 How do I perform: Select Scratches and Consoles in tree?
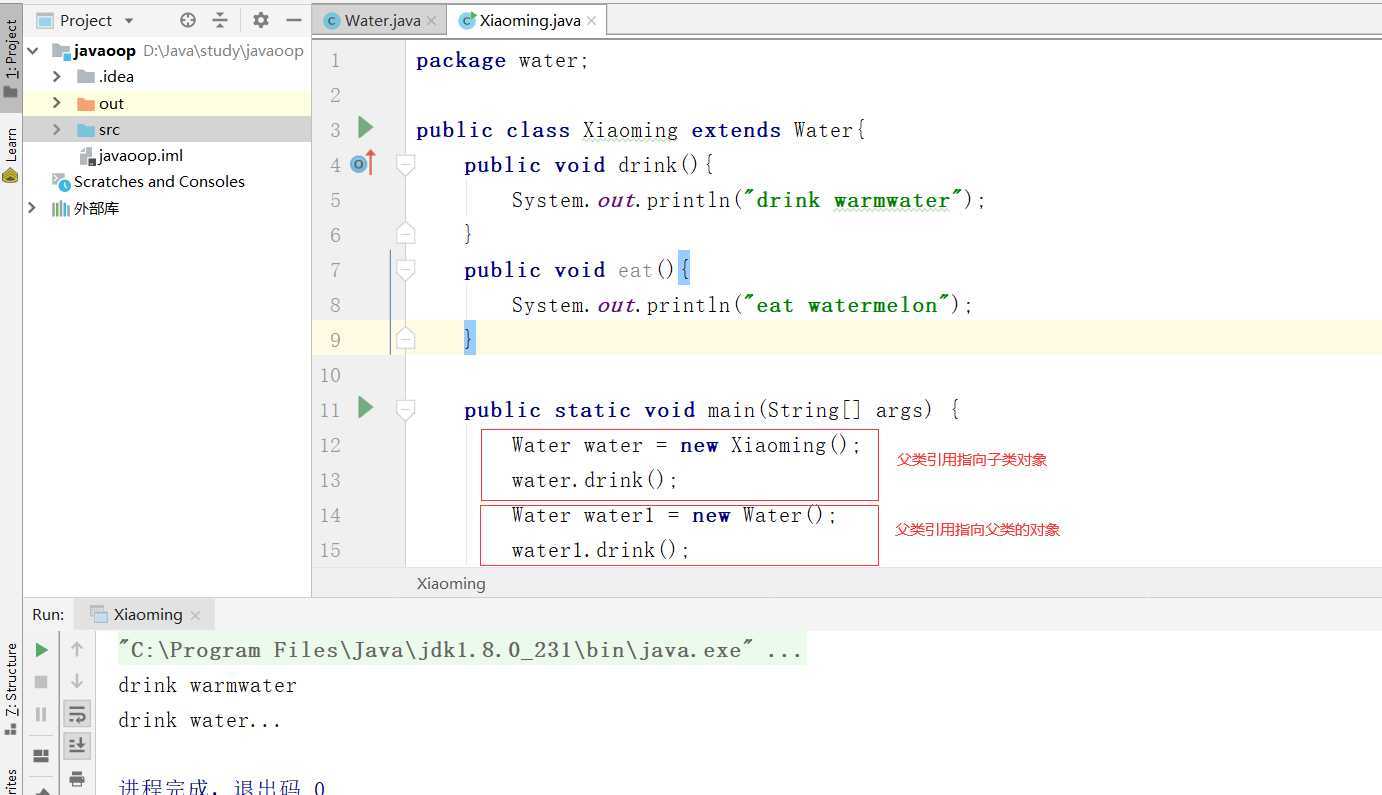(x=159, y=181)
